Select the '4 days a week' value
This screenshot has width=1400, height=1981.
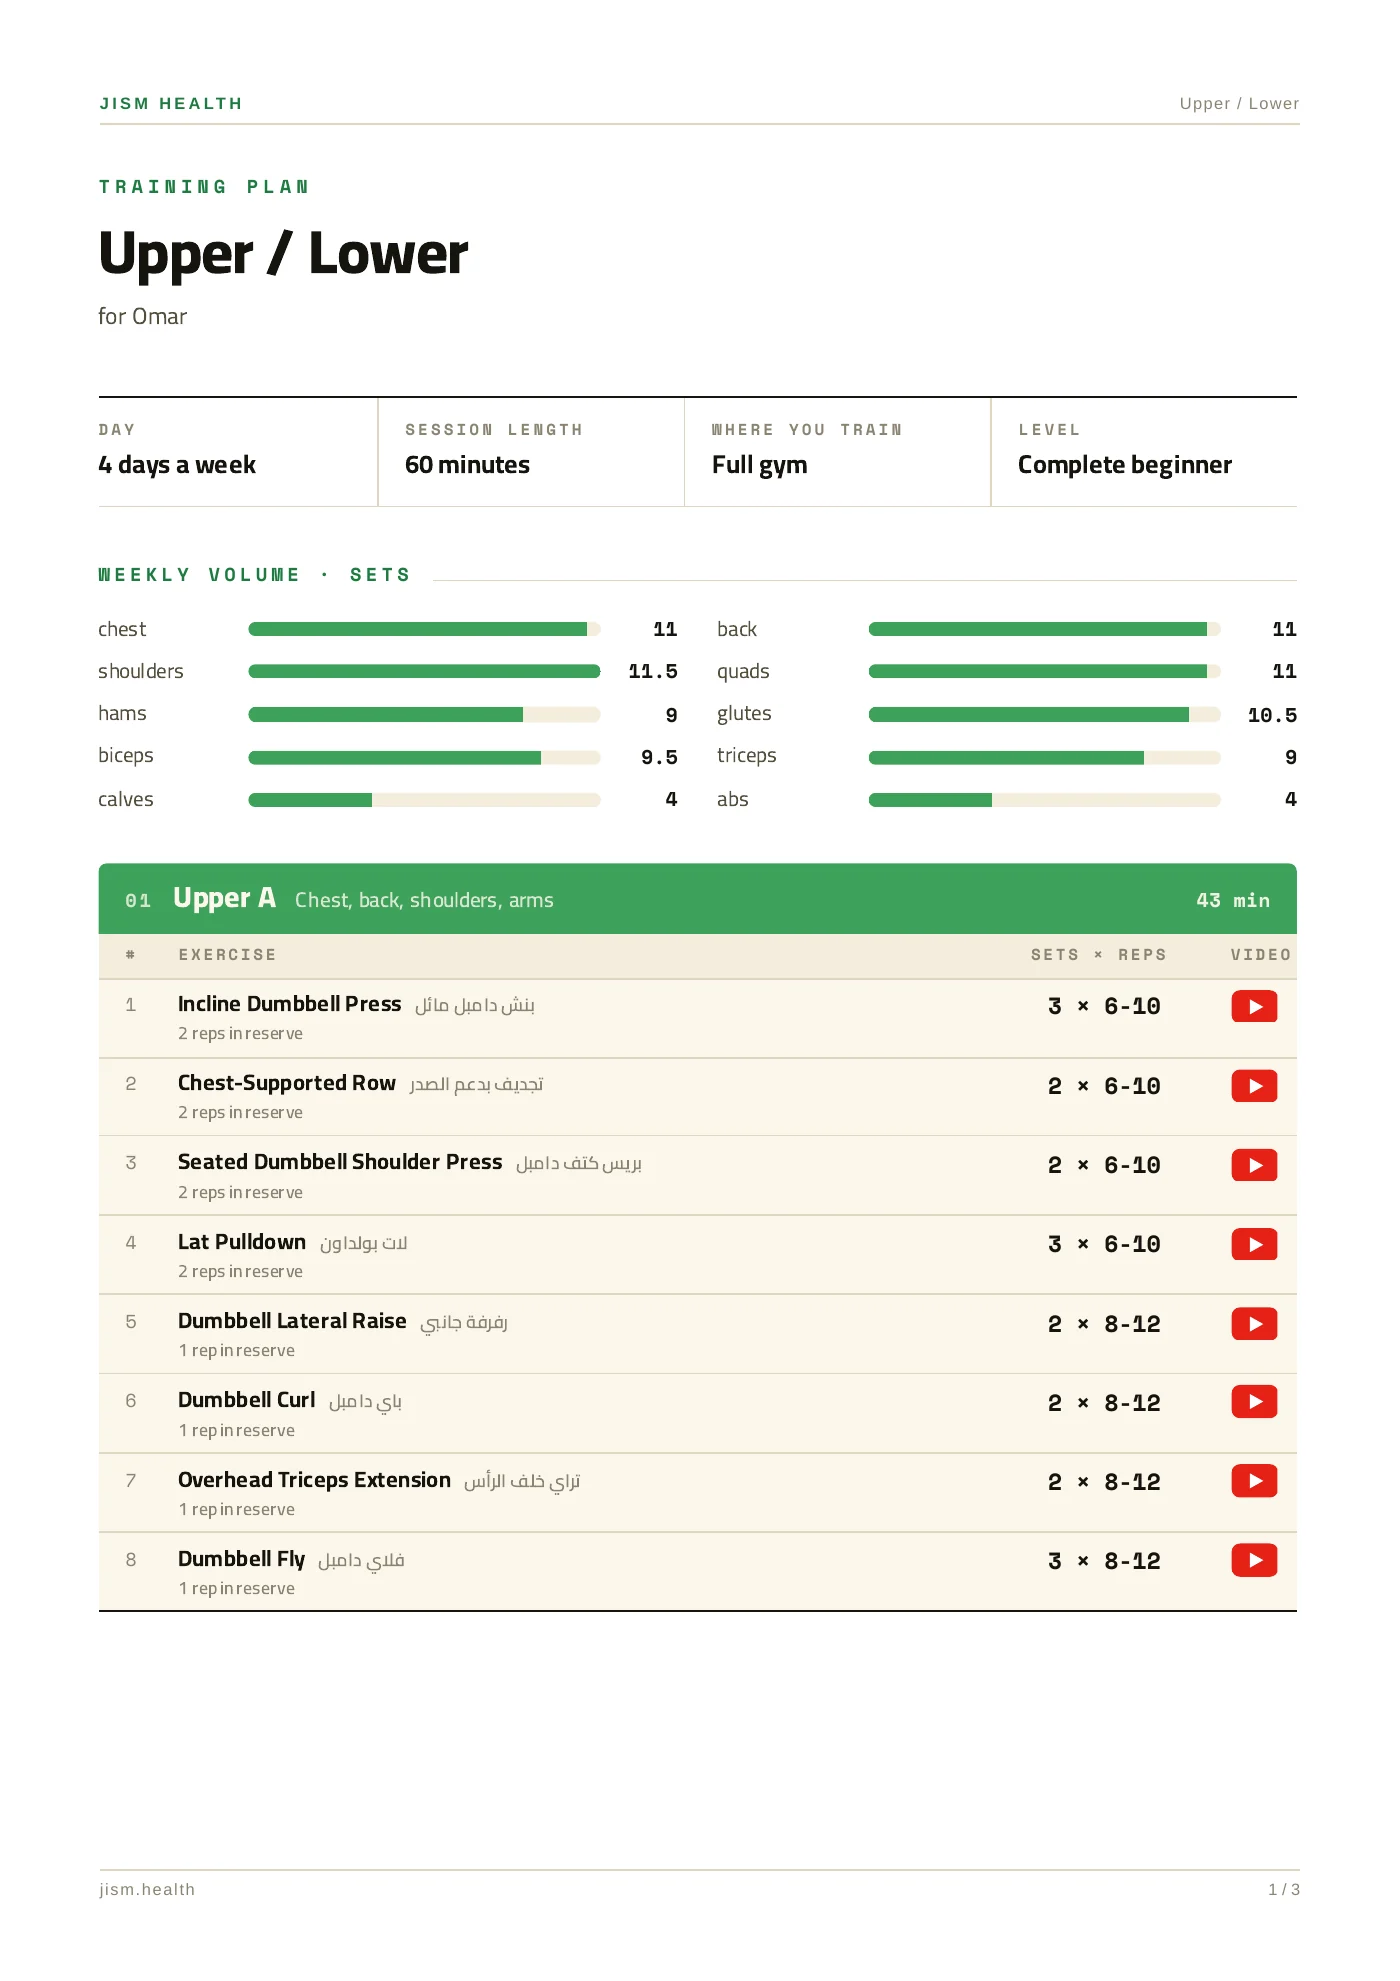pos(177,465)
